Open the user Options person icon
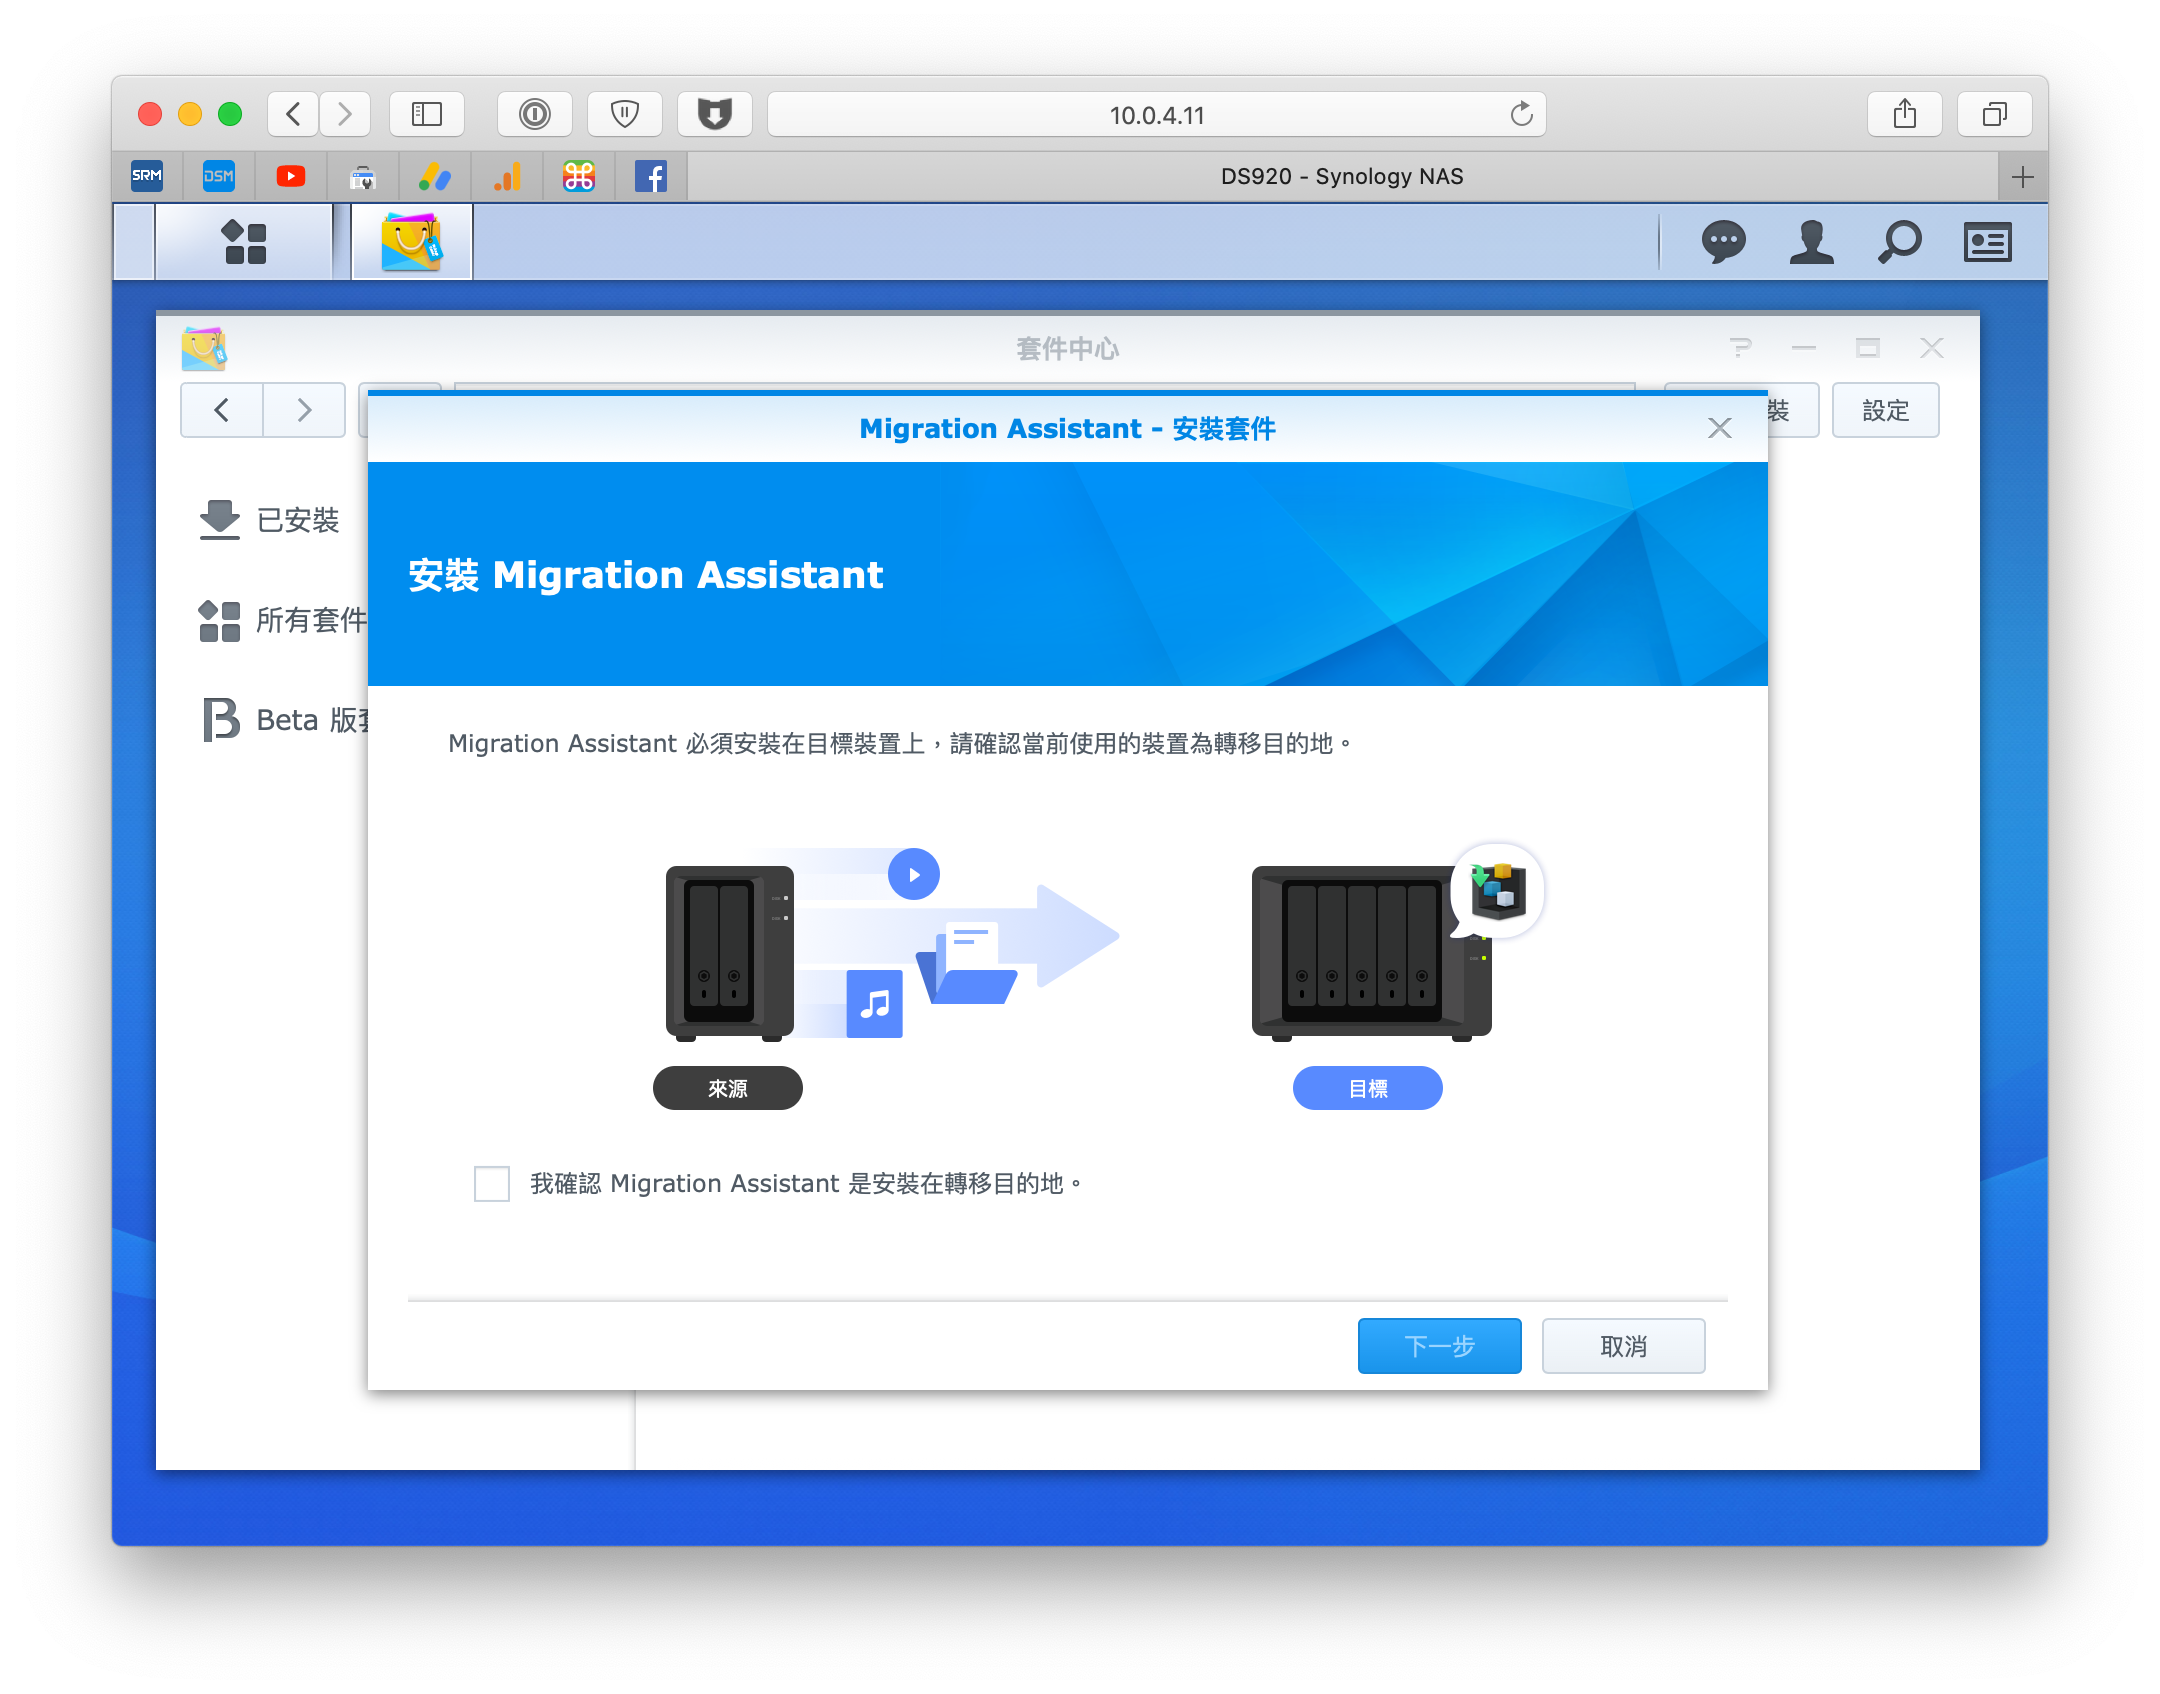Image resolution: width=2160 pixels, height=1694 pixels. 1811,242
